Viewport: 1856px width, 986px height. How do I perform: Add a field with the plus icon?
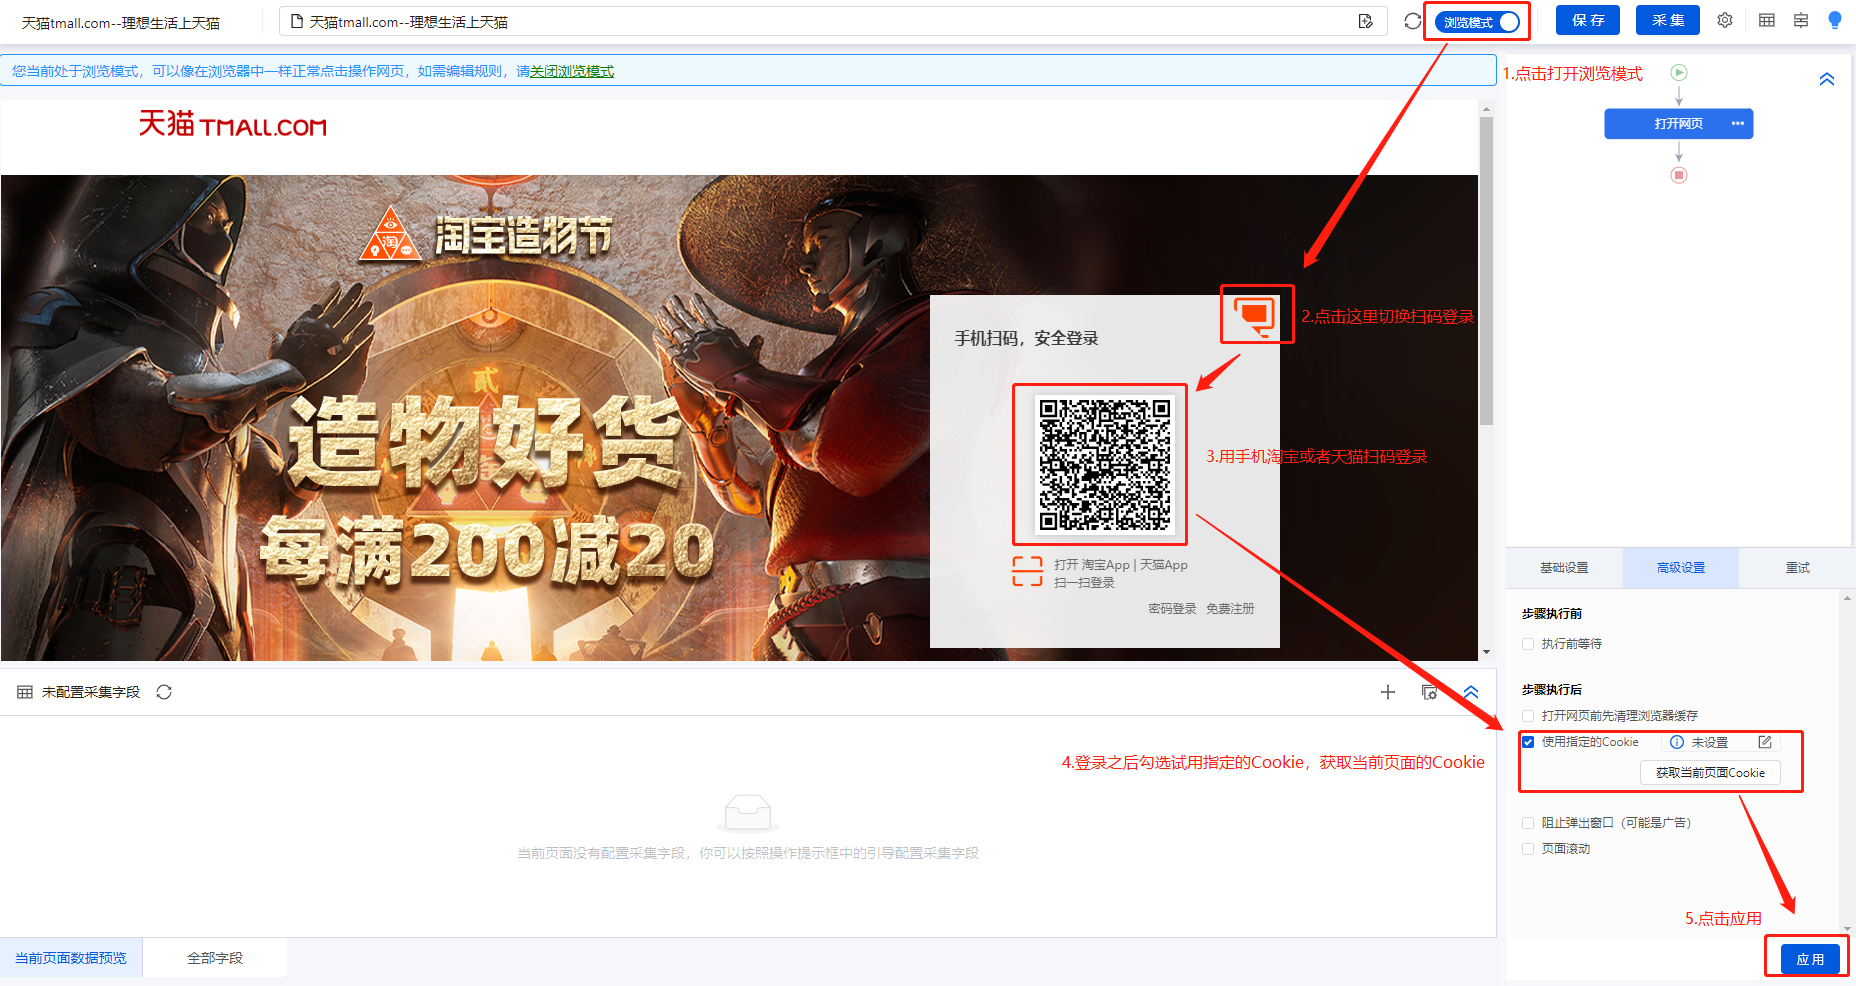[1388, 692]
